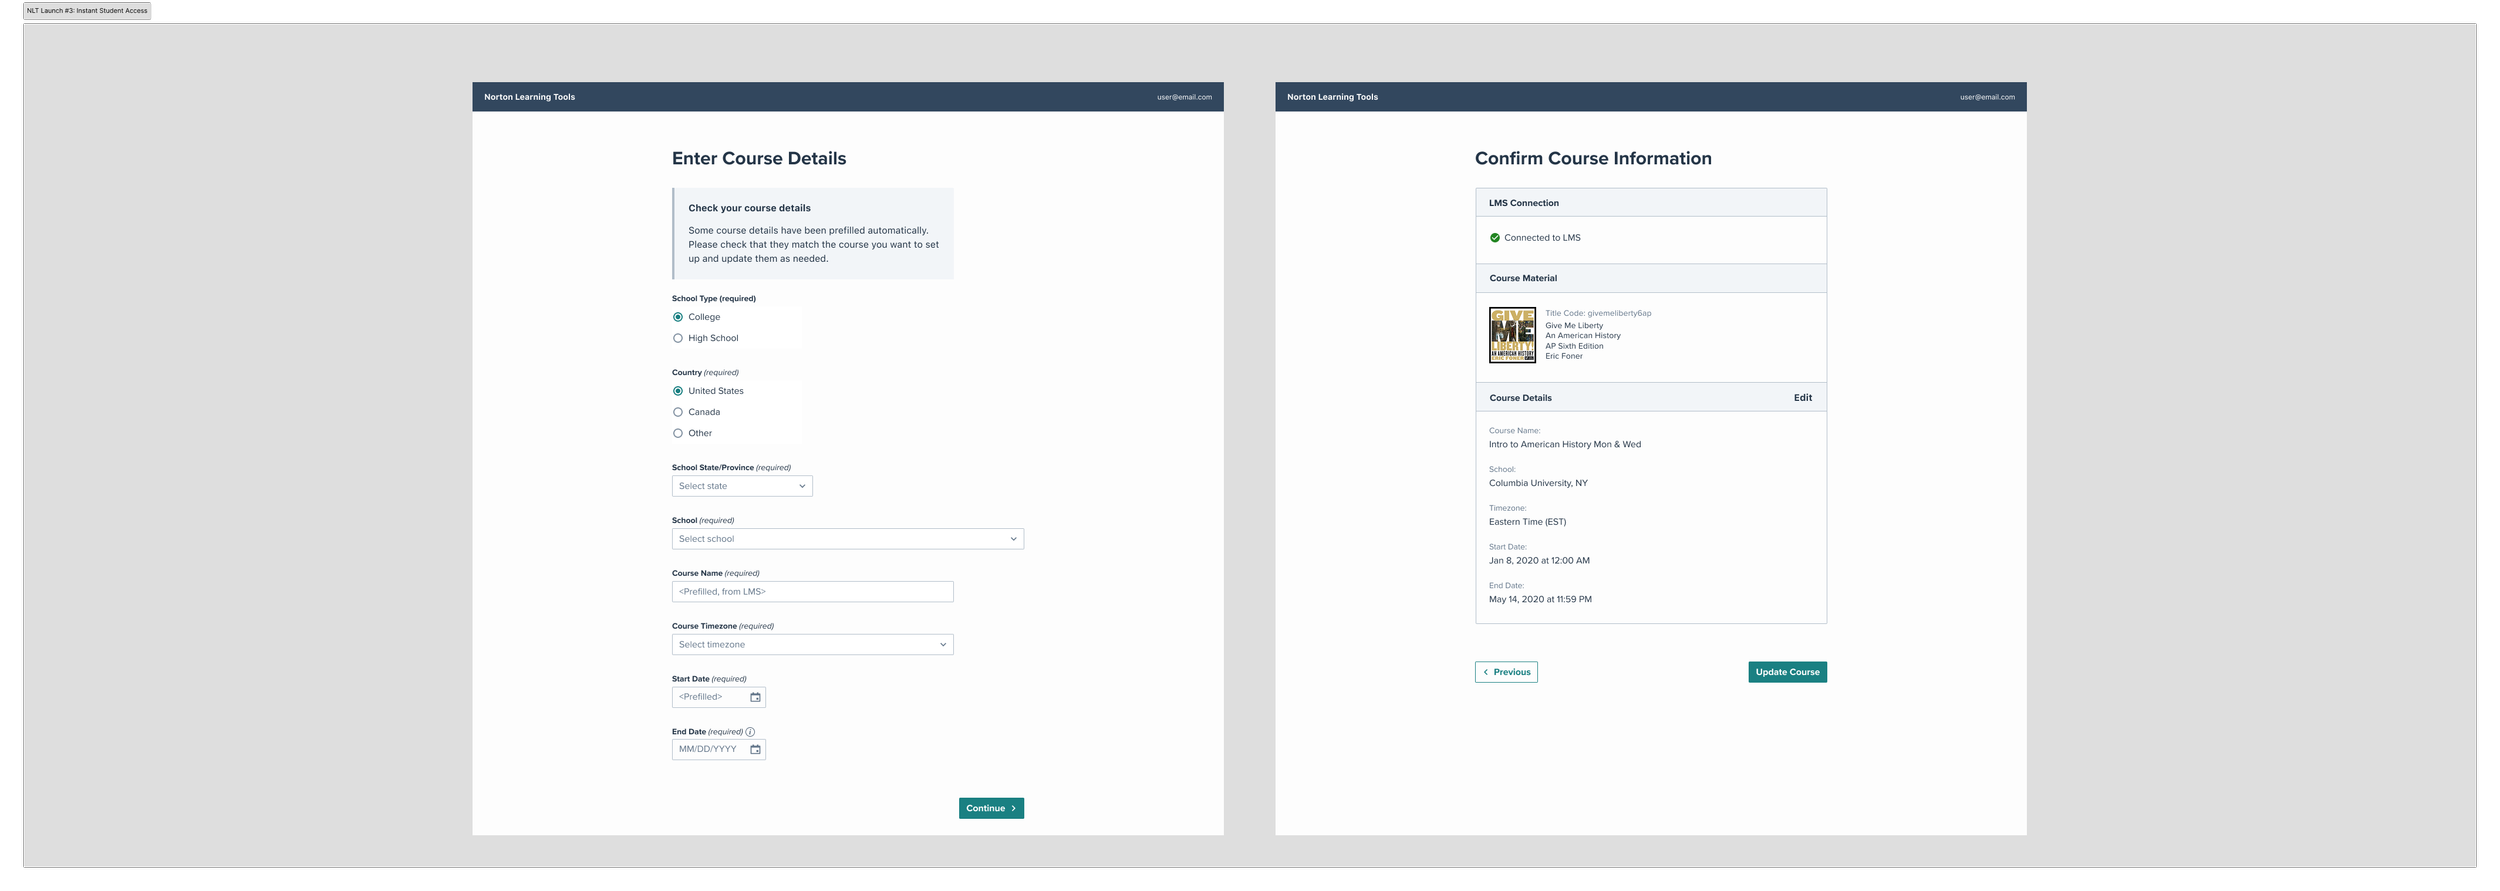Click the Check your course details heading
Screen dimensions: 2500x891
[749, 208]
